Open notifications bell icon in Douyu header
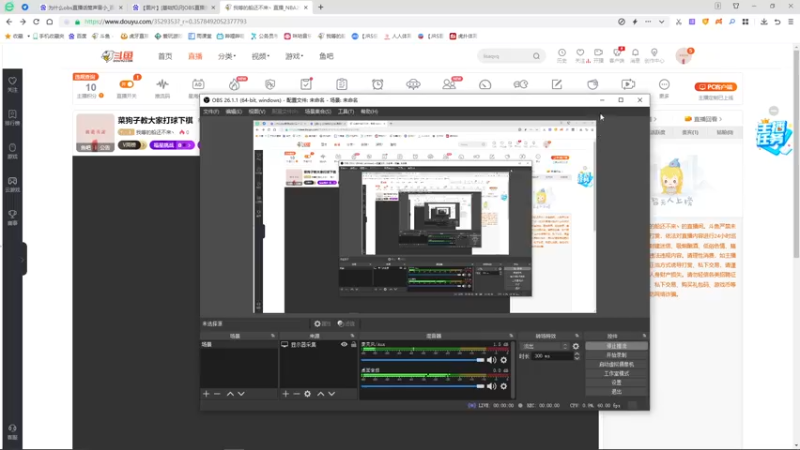 635,55
